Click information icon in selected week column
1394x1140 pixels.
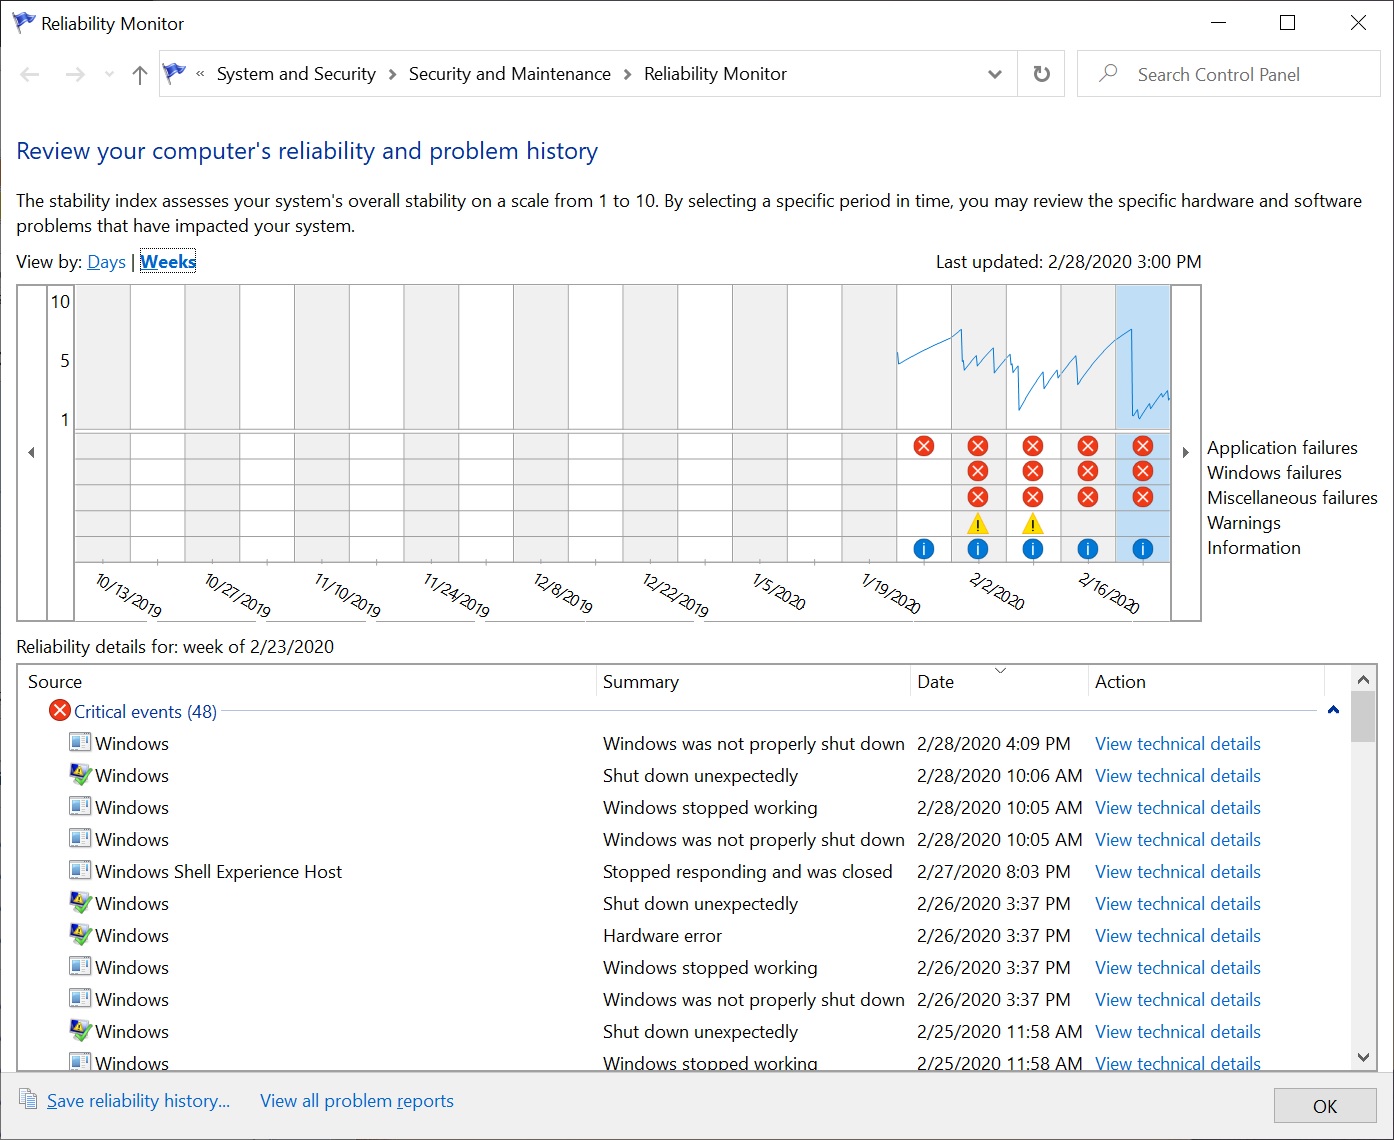tap(1143, 549)
